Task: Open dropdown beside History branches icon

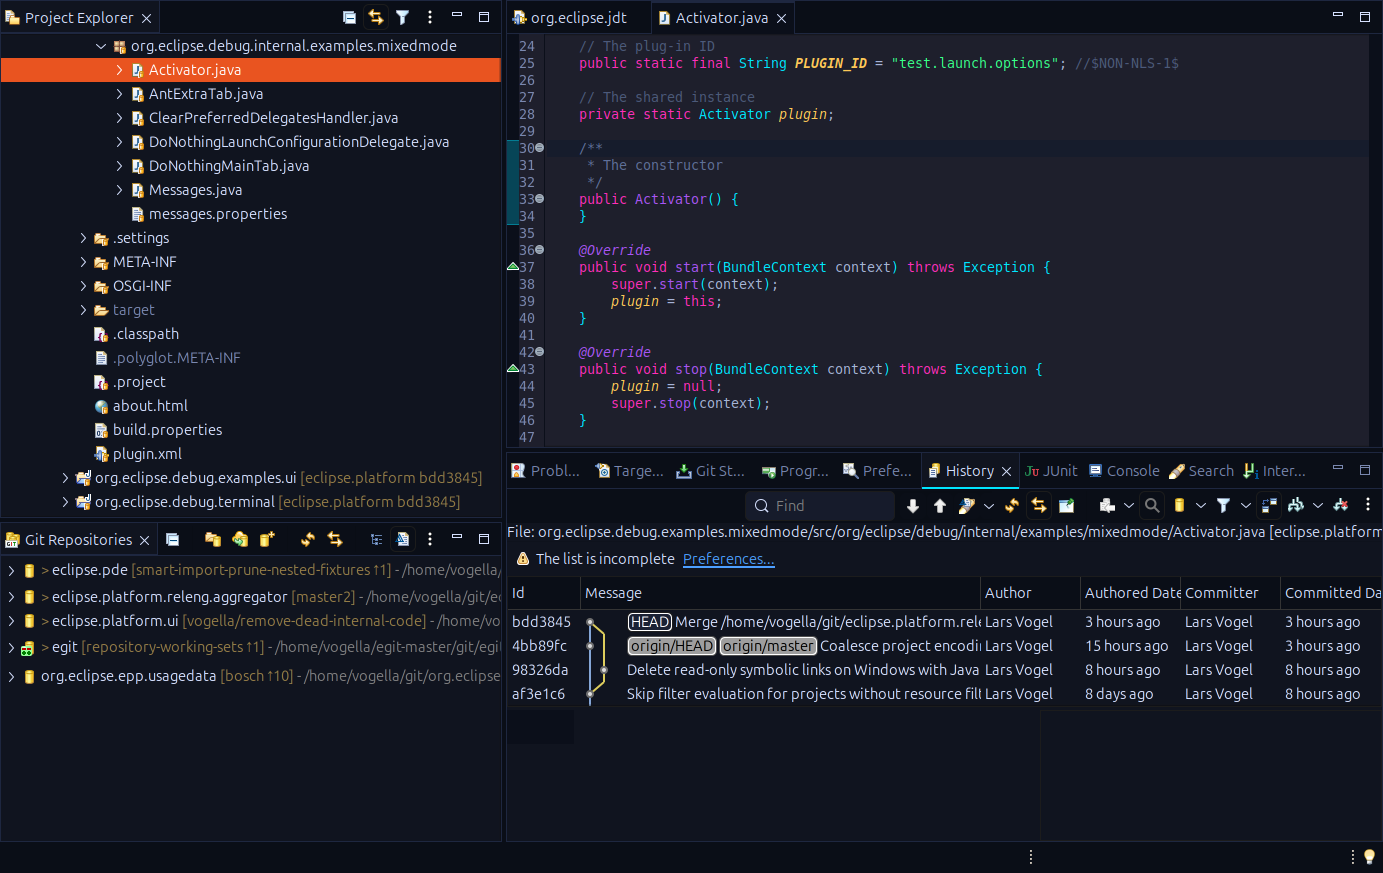Action: point(1318,506)
